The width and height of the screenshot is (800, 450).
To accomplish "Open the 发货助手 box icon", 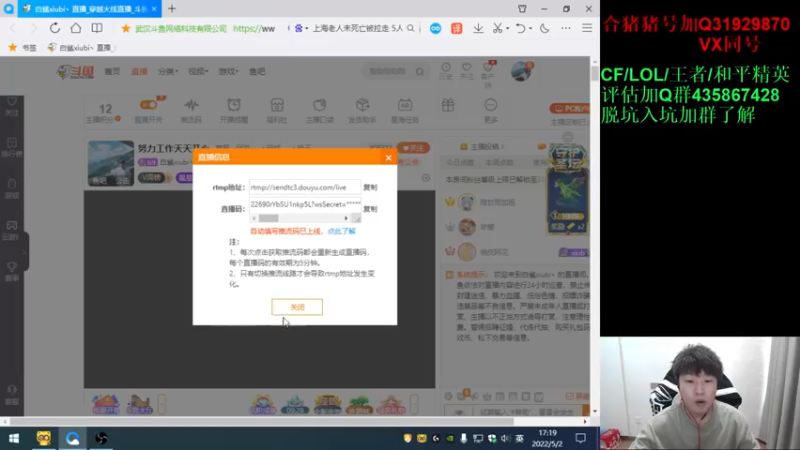I will click(362, 111).
